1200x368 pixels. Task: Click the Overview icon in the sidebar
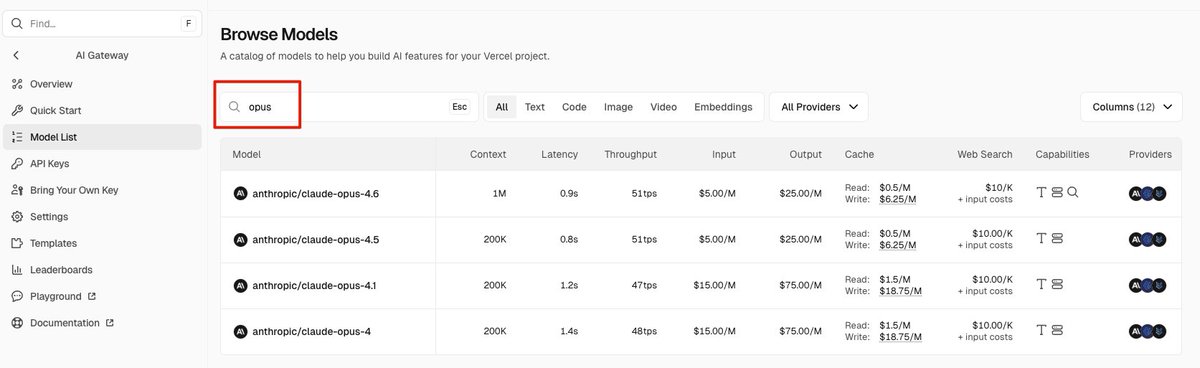[x=17, y=84]
